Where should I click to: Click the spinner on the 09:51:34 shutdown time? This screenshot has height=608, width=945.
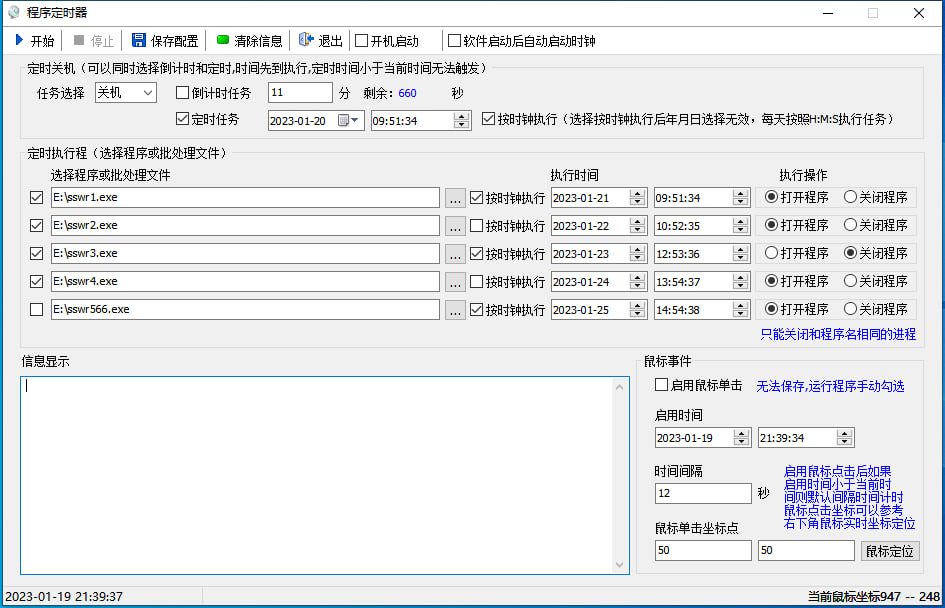point(461,120)
